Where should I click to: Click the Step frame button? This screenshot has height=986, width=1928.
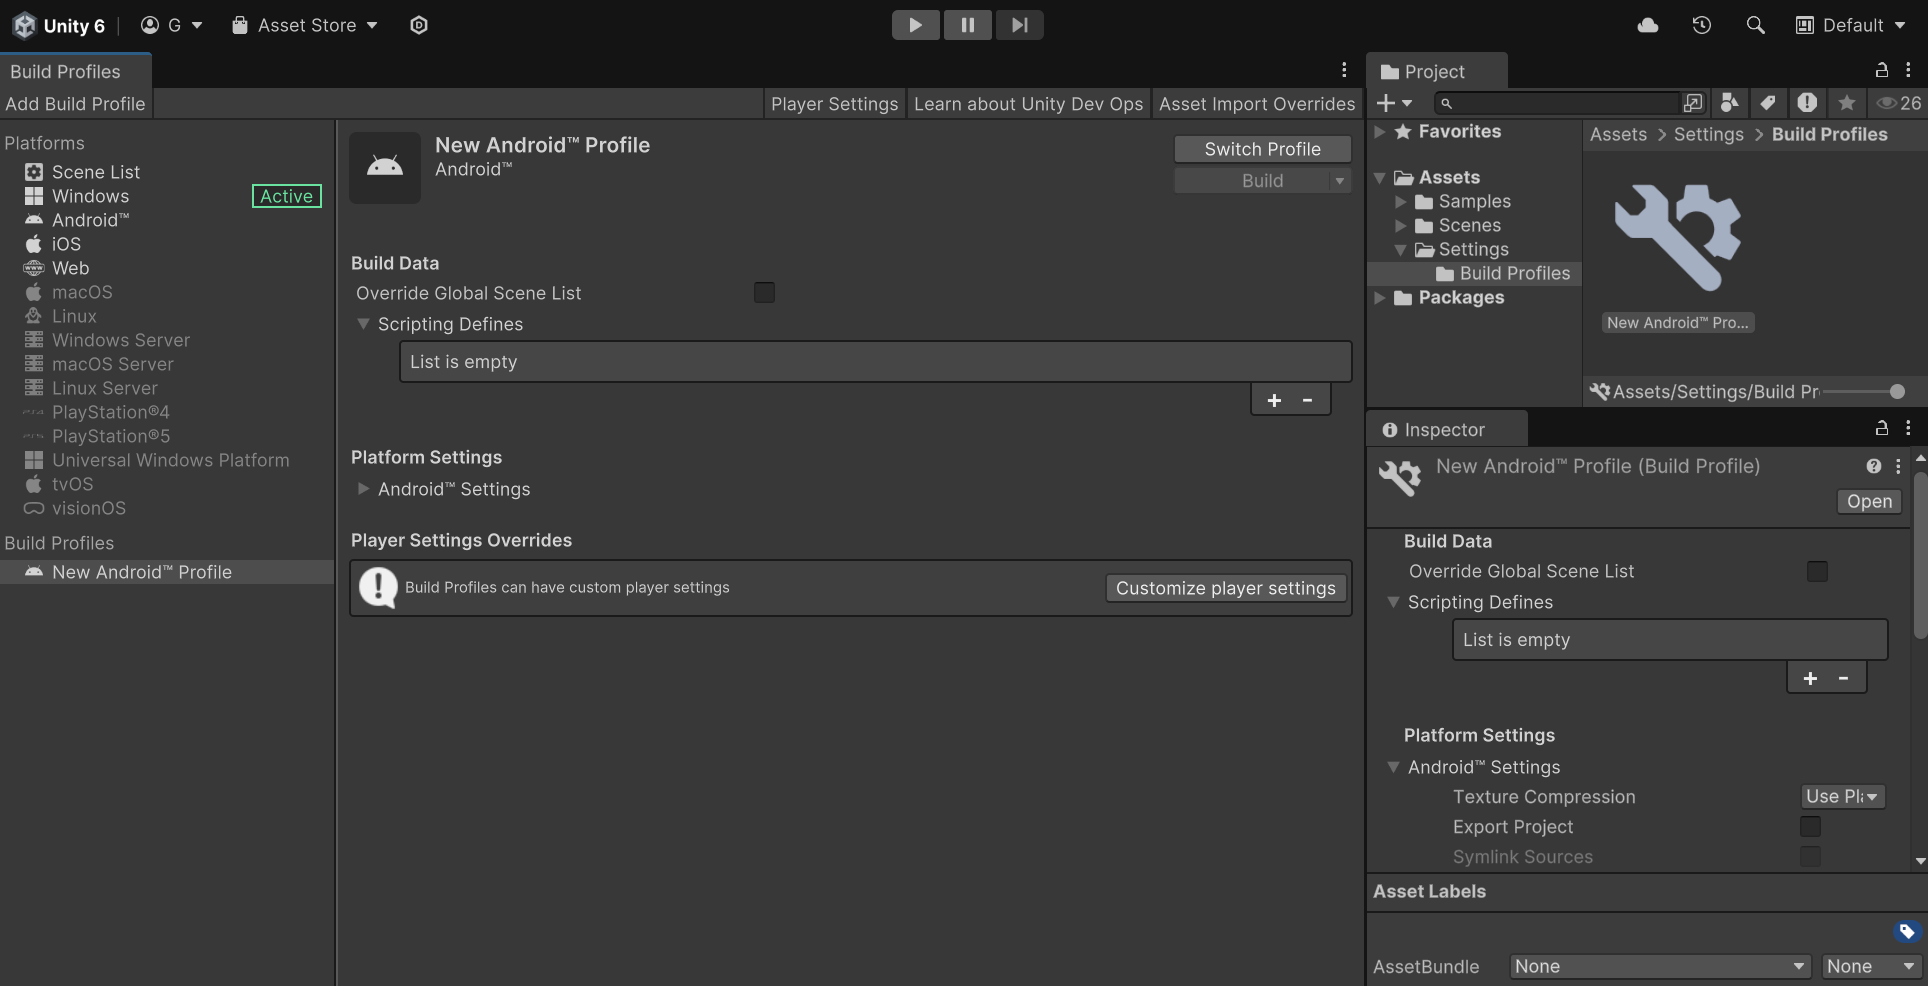tap(1019, 25)
